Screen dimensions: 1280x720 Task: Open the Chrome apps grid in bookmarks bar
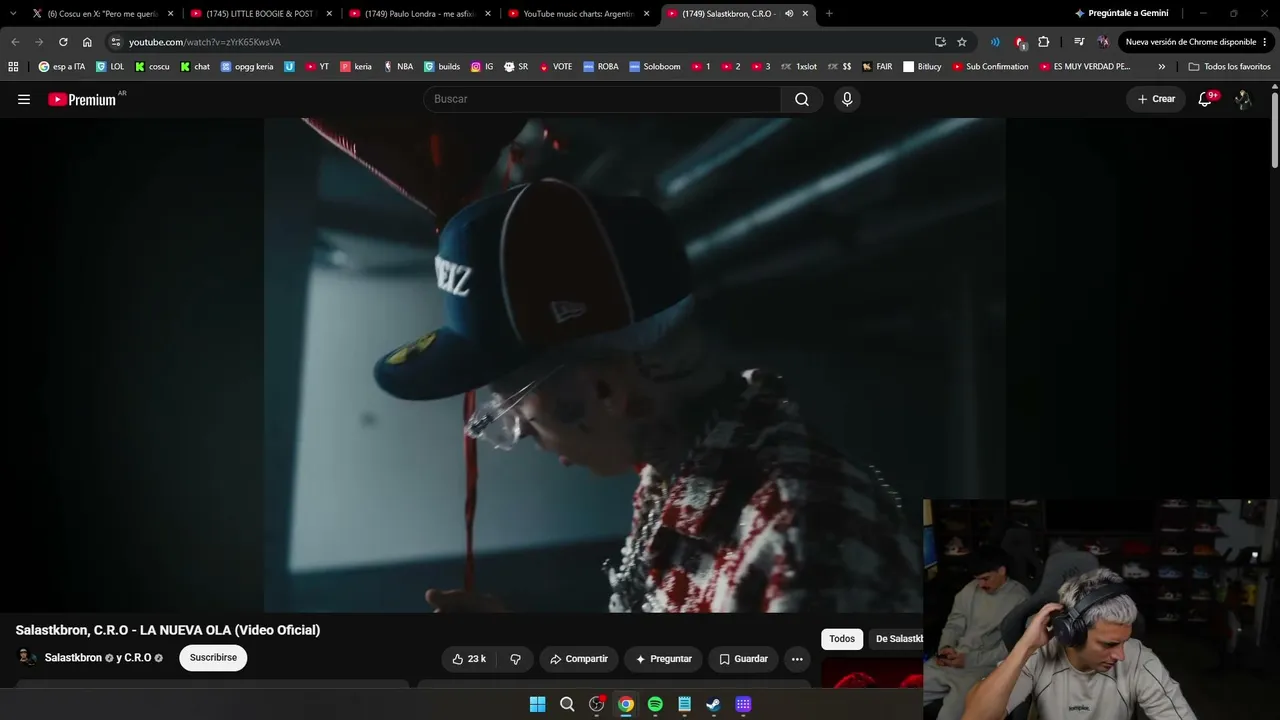tap(13, 67)
